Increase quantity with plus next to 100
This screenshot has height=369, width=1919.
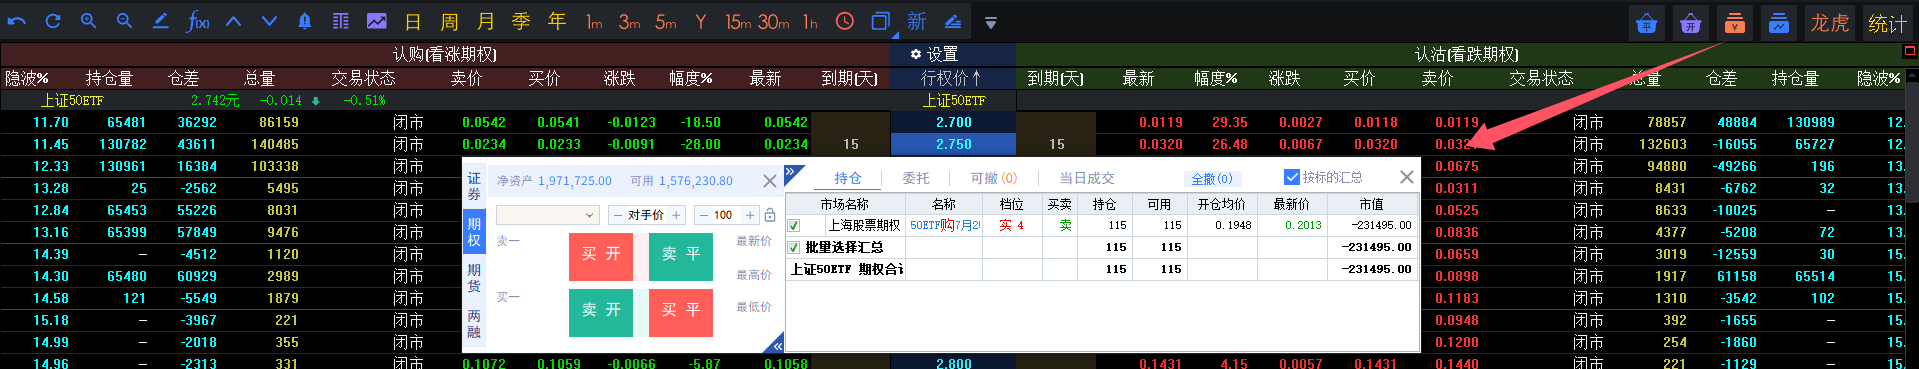750,215
